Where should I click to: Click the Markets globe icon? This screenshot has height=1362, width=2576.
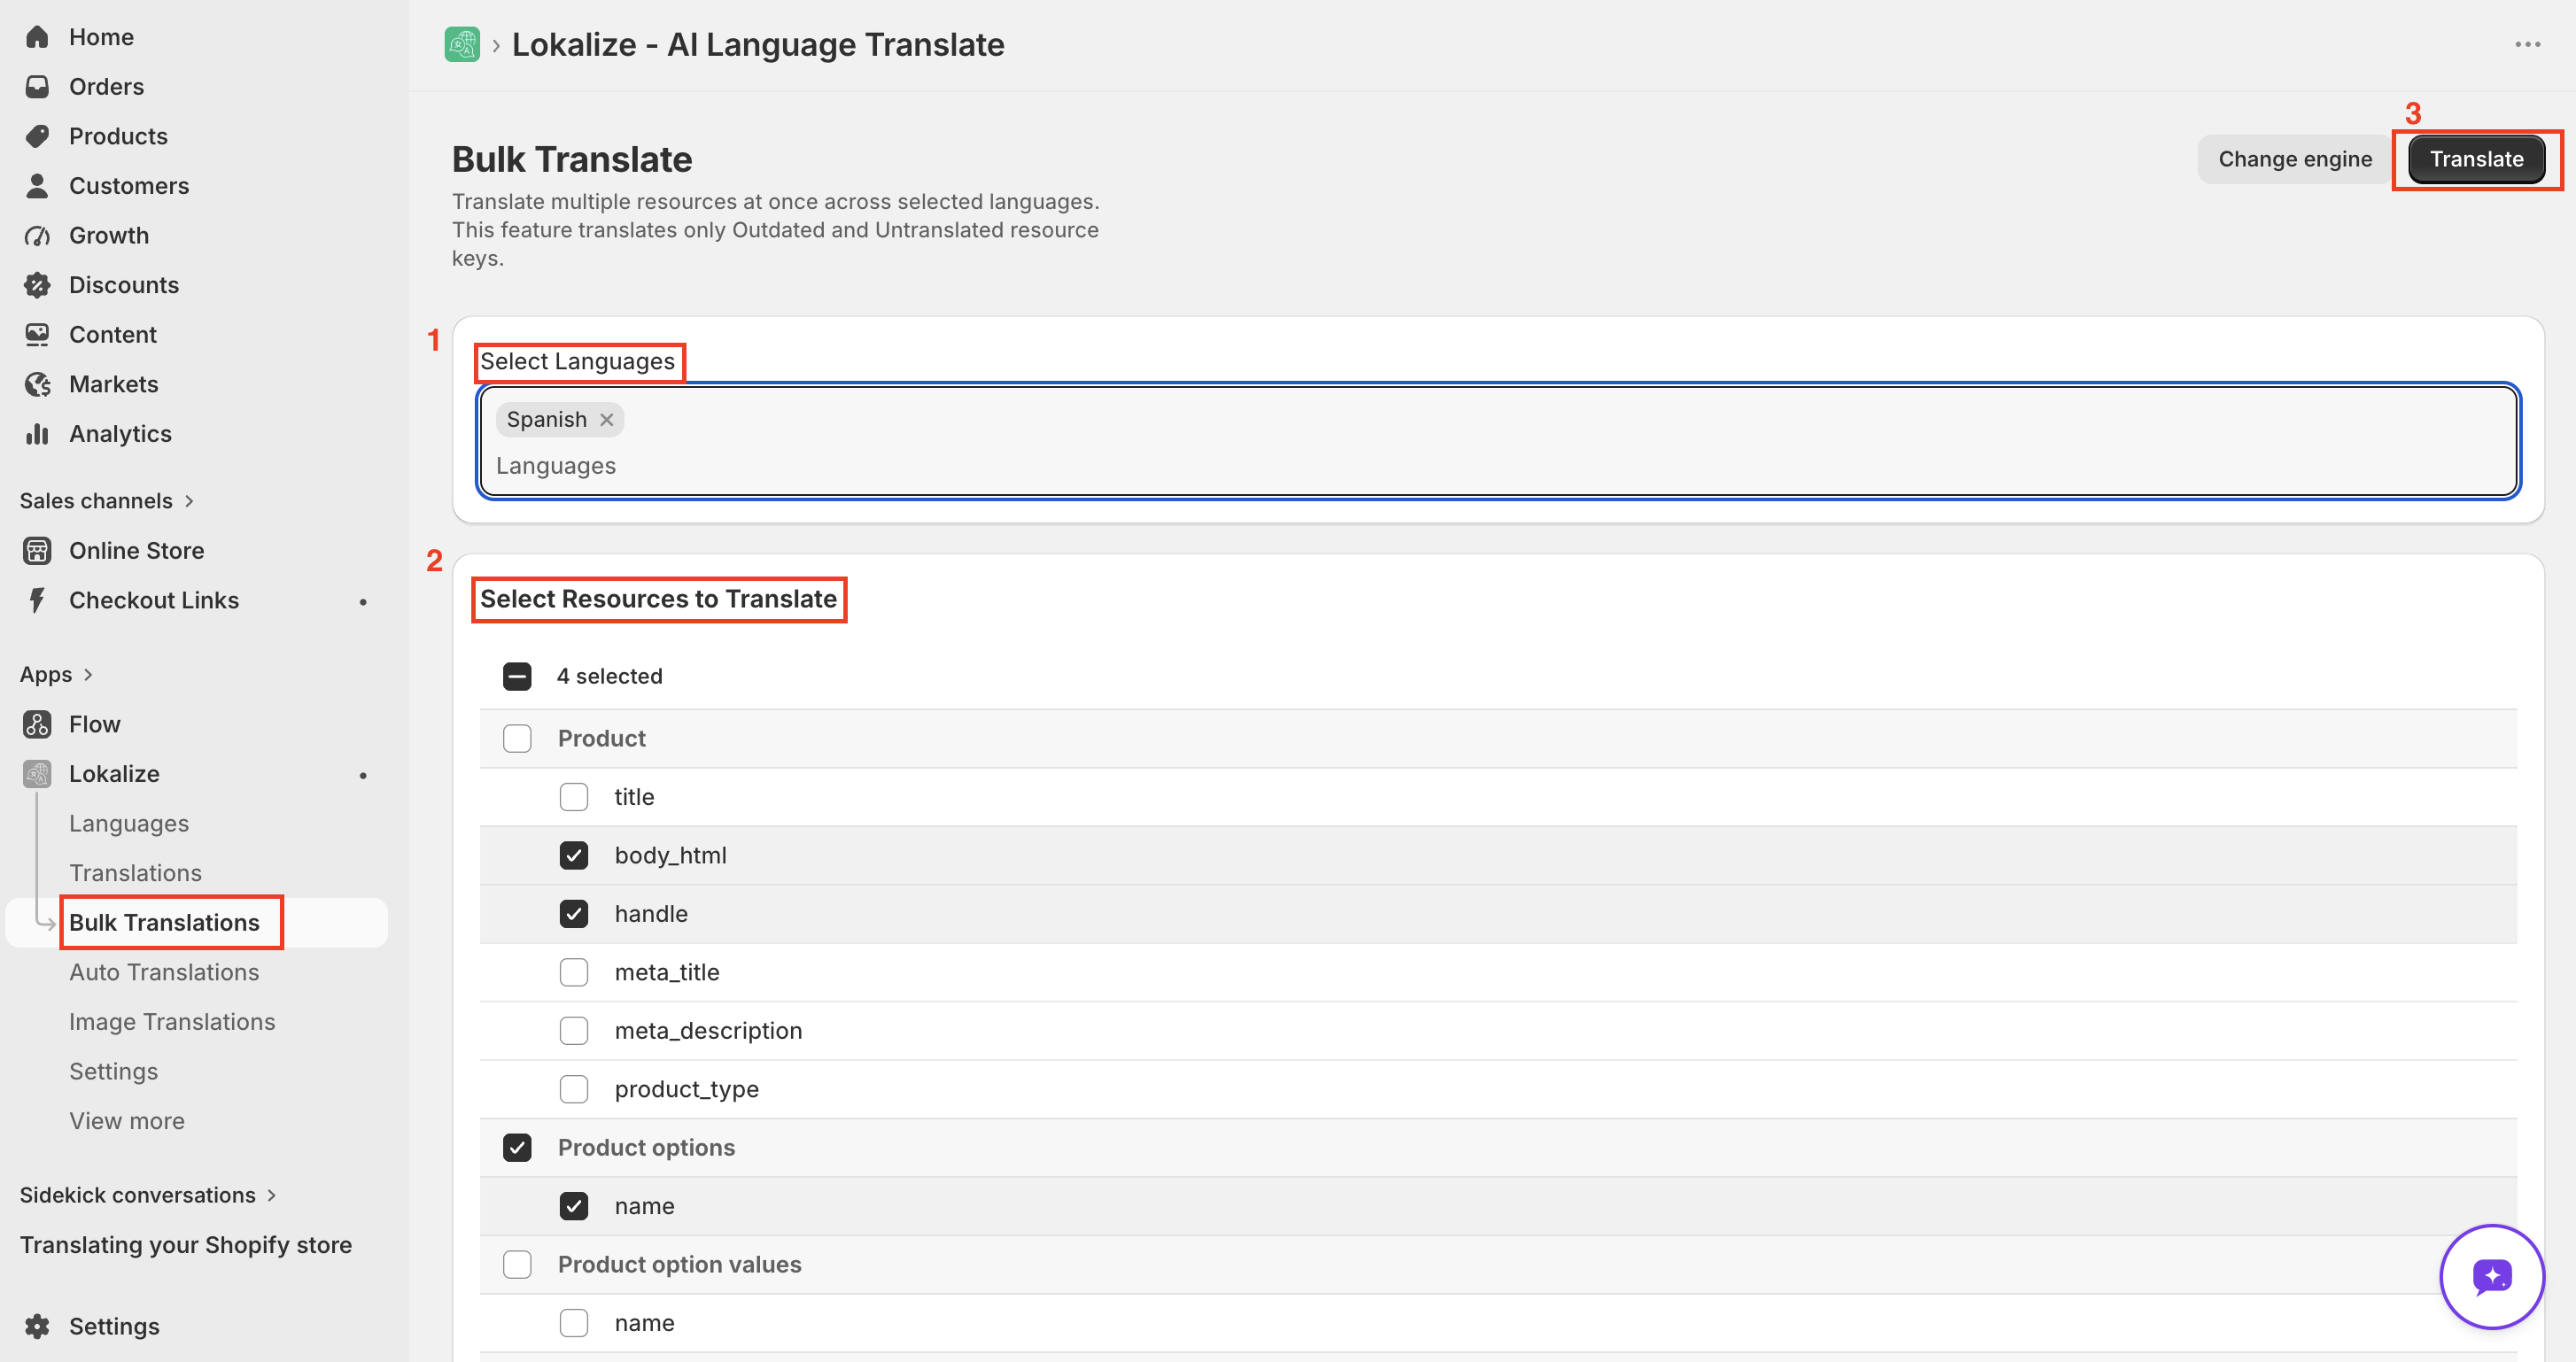point(37,384)
